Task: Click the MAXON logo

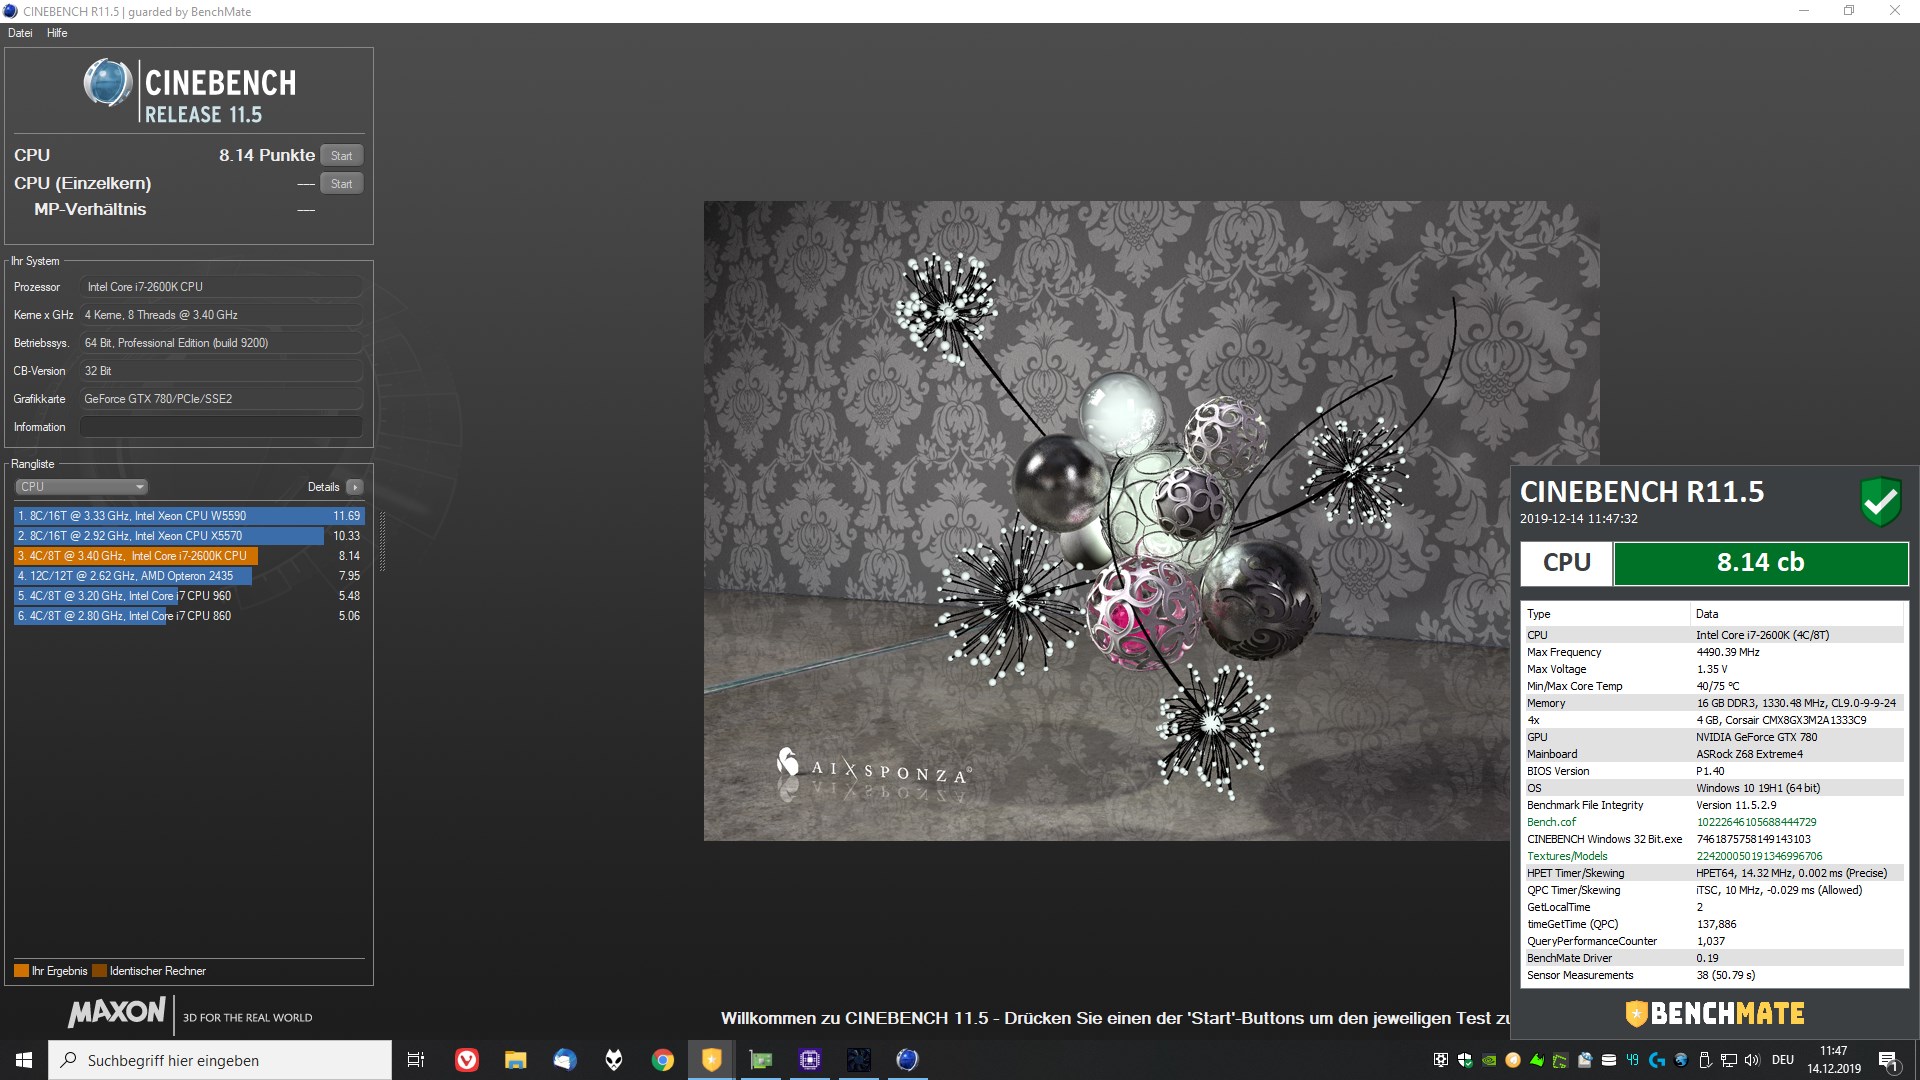Action: pyautogui.click(x=117, y=1012)
